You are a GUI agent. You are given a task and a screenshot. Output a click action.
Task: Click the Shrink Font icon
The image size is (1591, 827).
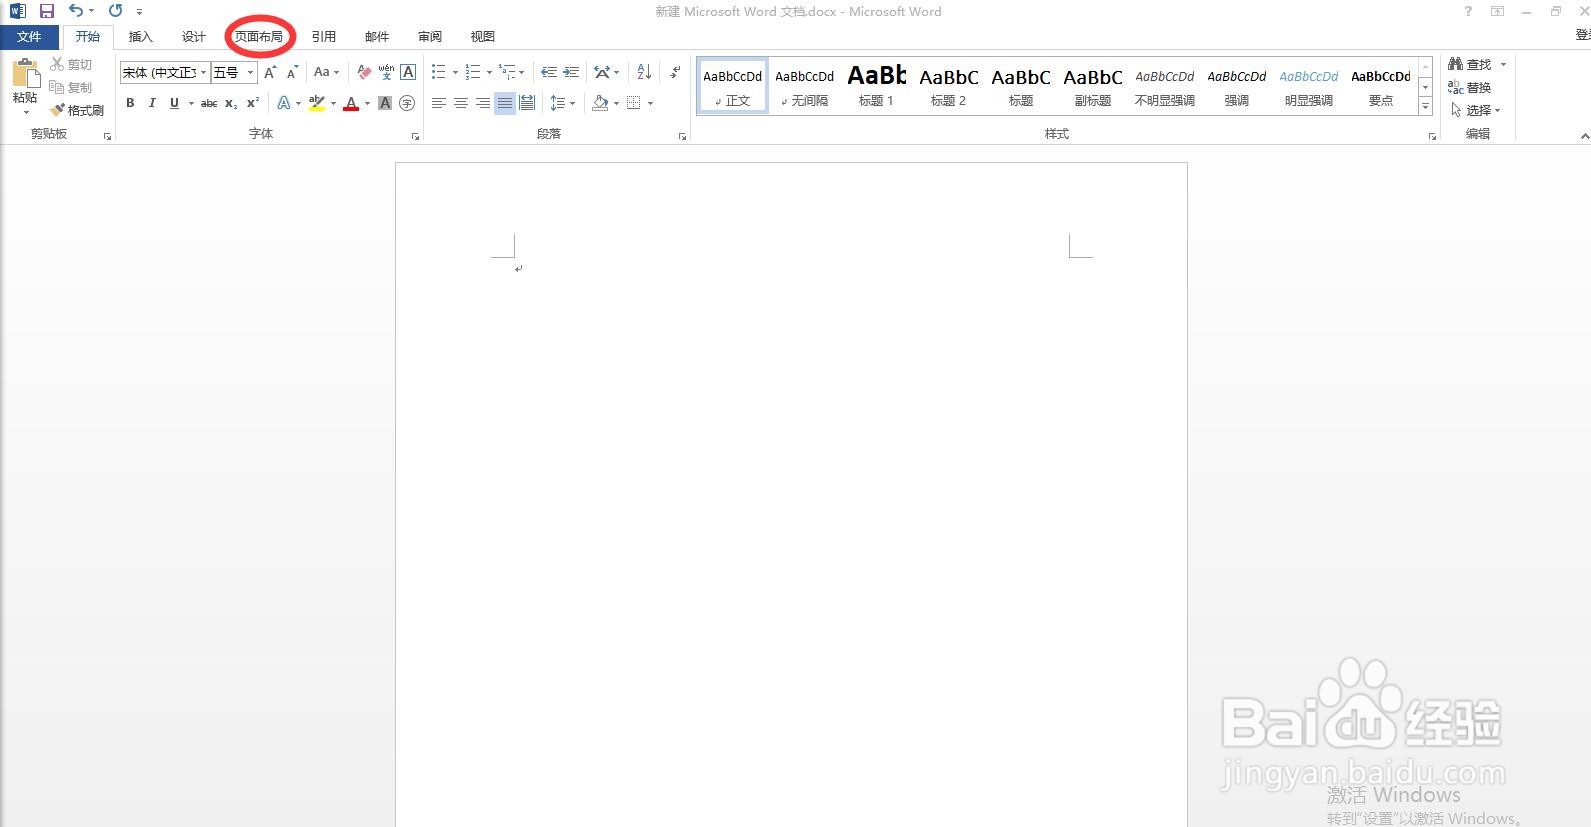point(292,72)
